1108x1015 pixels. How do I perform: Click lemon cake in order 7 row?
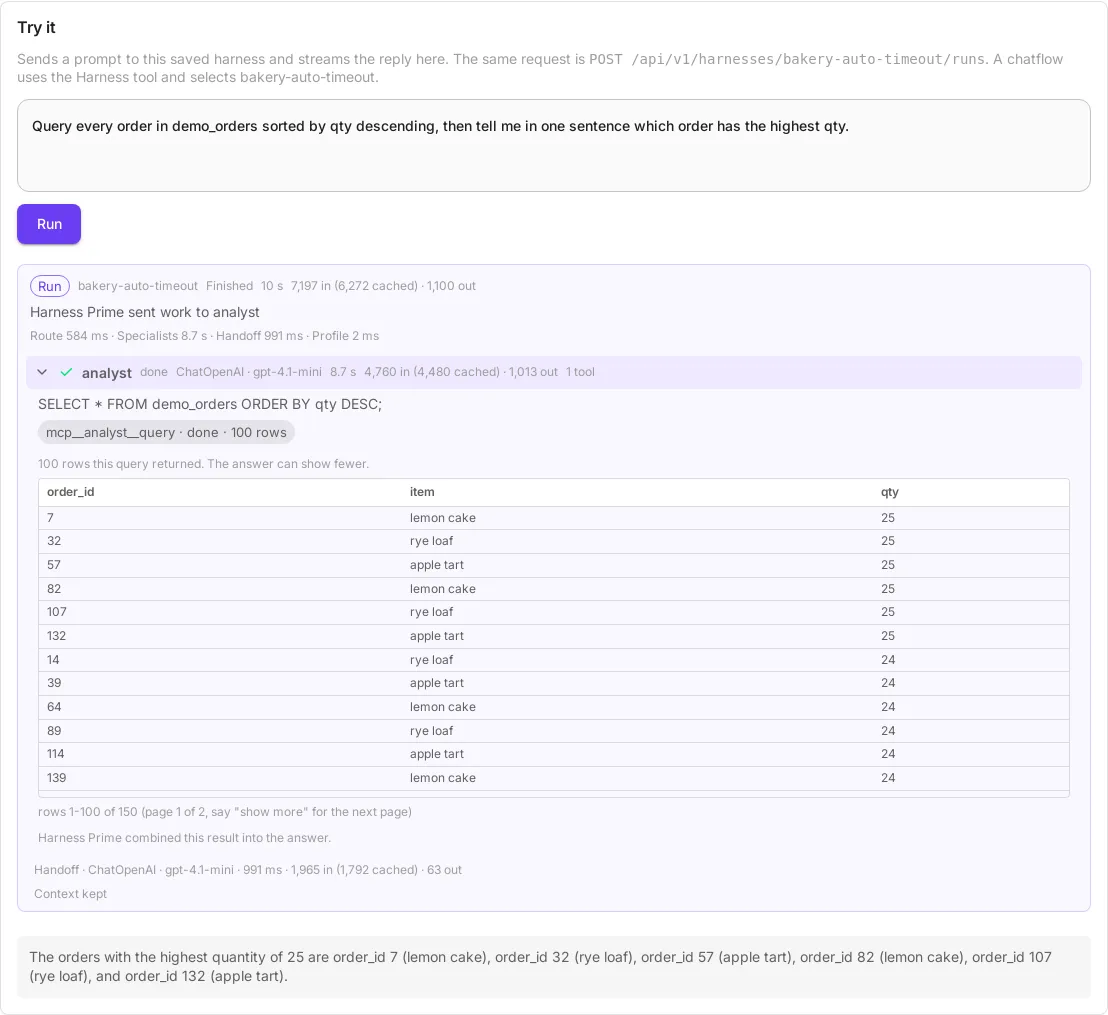tap(442, 518)
